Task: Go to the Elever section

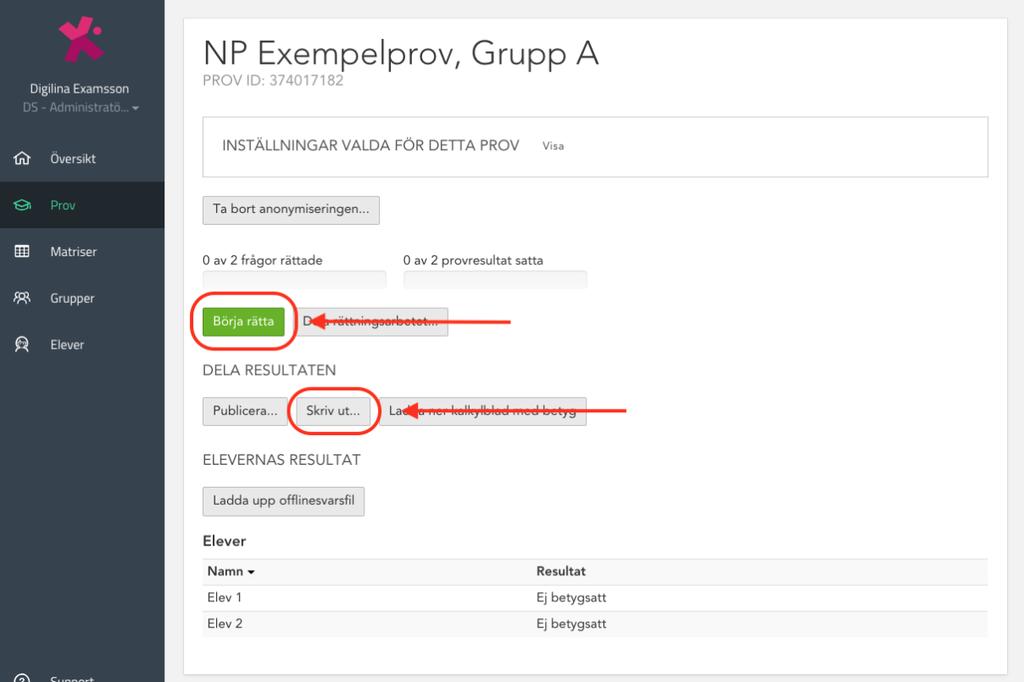Action: pyautogui.click(x=82, y=344)
